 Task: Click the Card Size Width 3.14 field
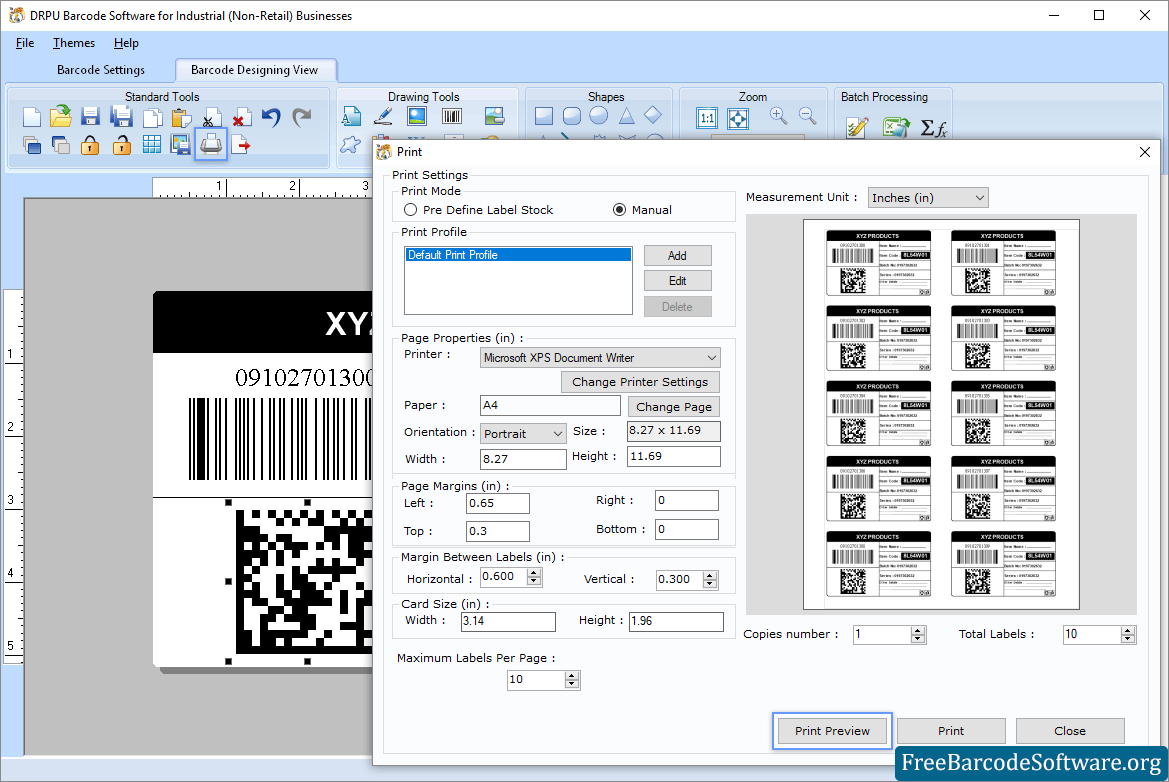(x=508, y=621)
